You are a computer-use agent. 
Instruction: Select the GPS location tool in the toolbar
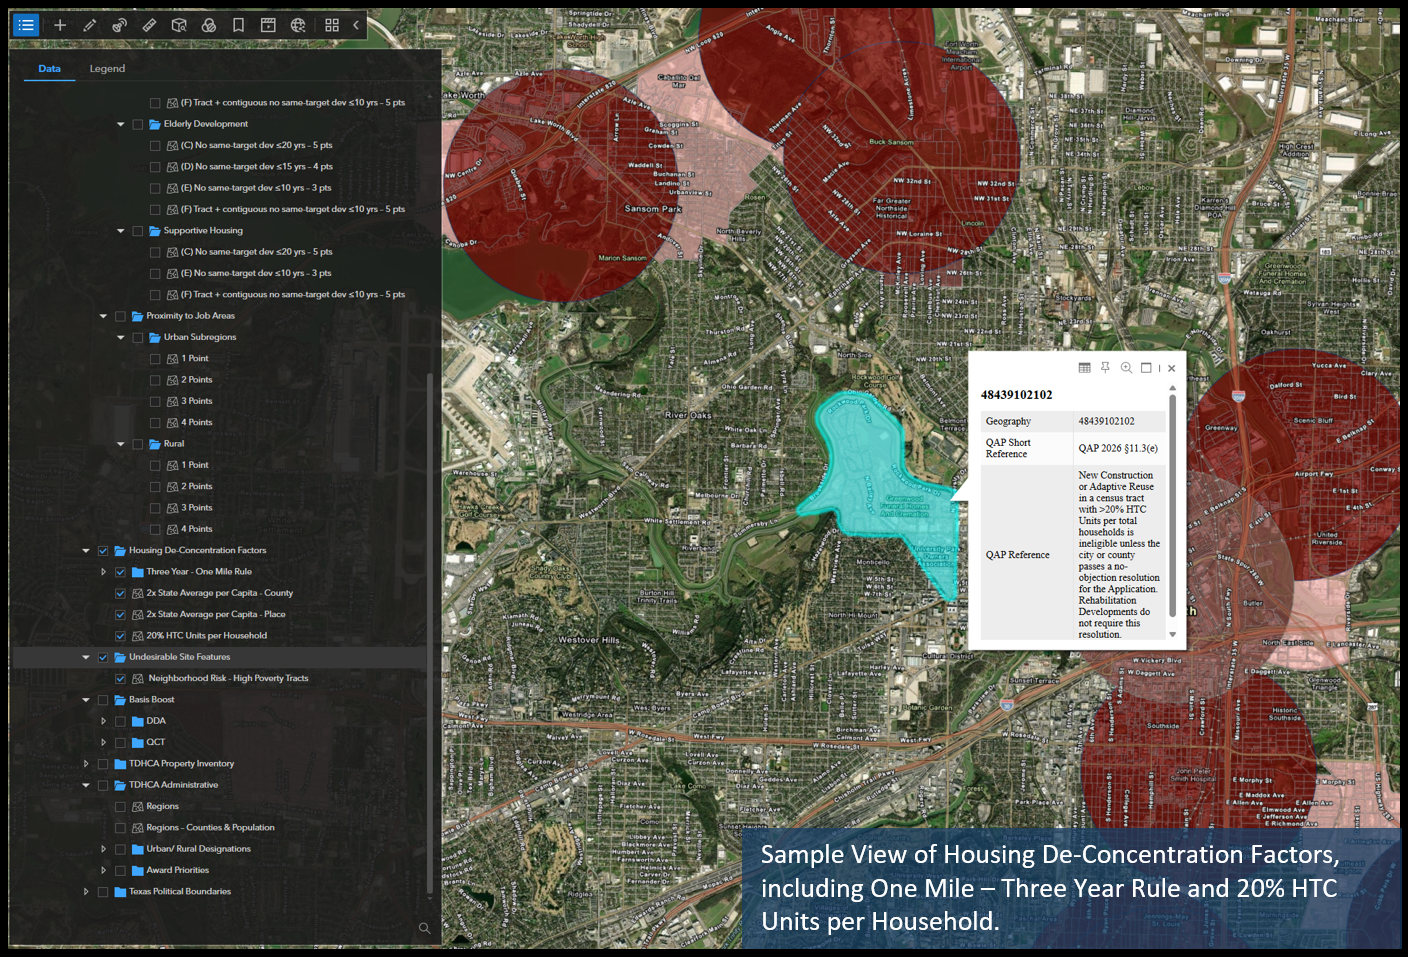coord(119,25)
